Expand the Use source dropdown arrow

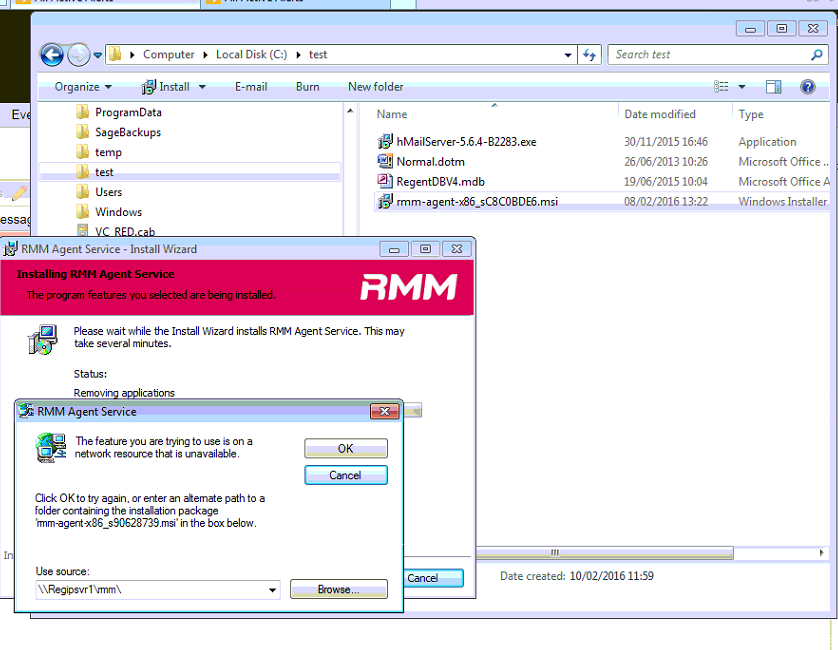coord(272,590)
